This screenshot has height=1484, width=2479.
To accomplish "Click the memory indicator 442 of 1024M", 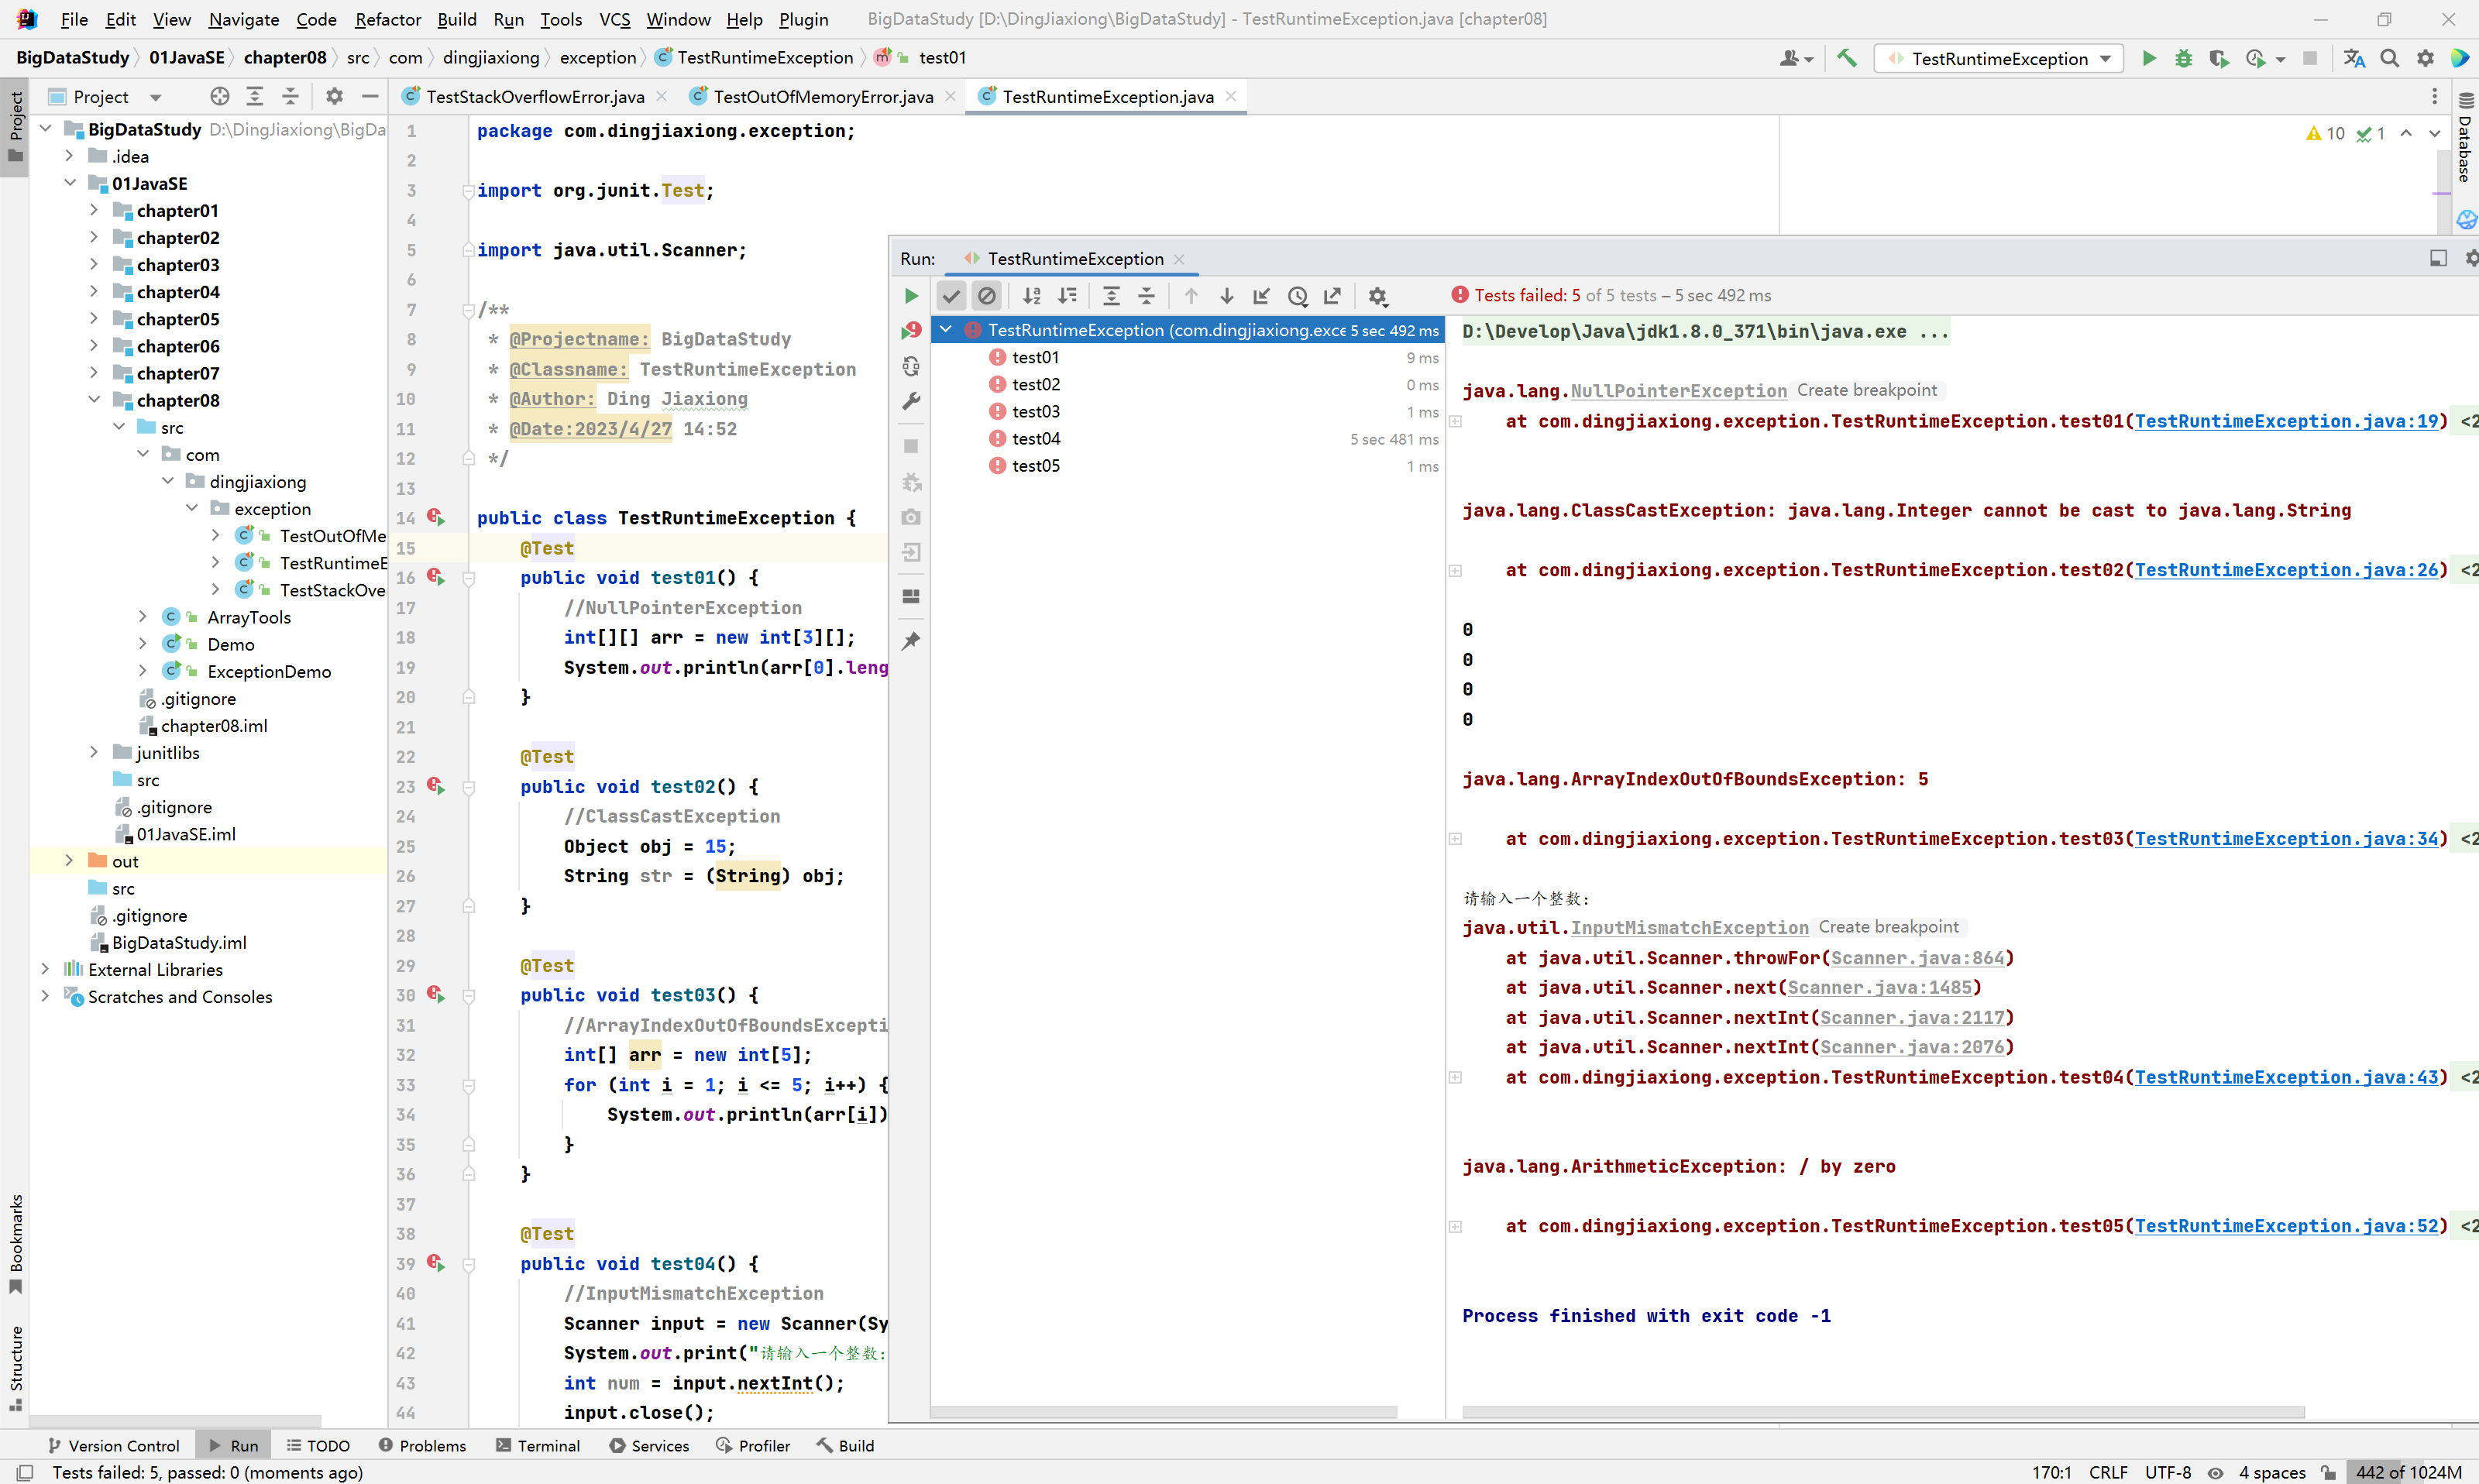I will [2408, 1472].
